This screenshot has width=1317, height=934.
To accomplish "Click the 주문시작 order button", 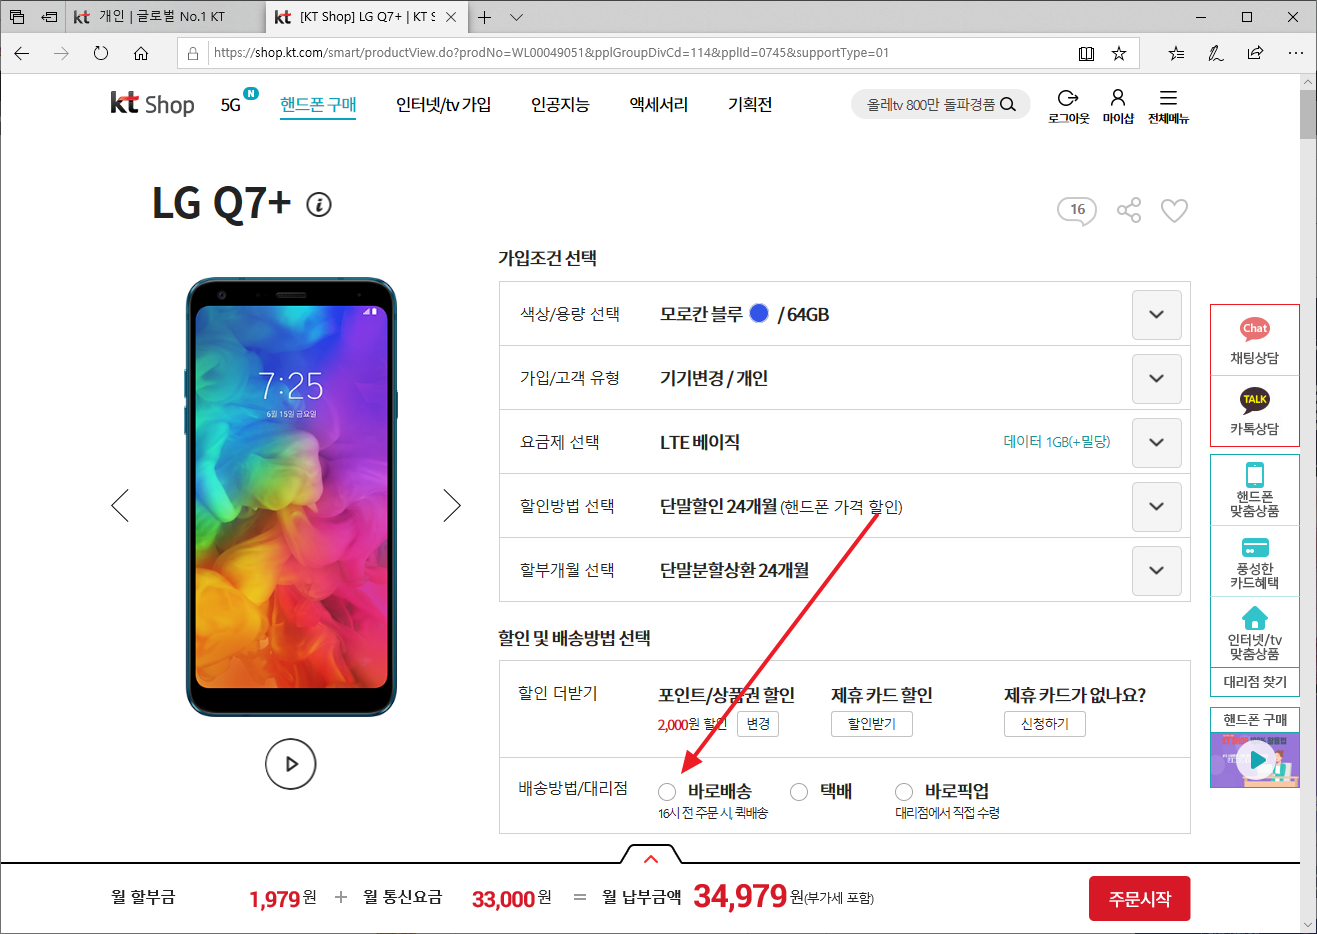I will 1140,899.
